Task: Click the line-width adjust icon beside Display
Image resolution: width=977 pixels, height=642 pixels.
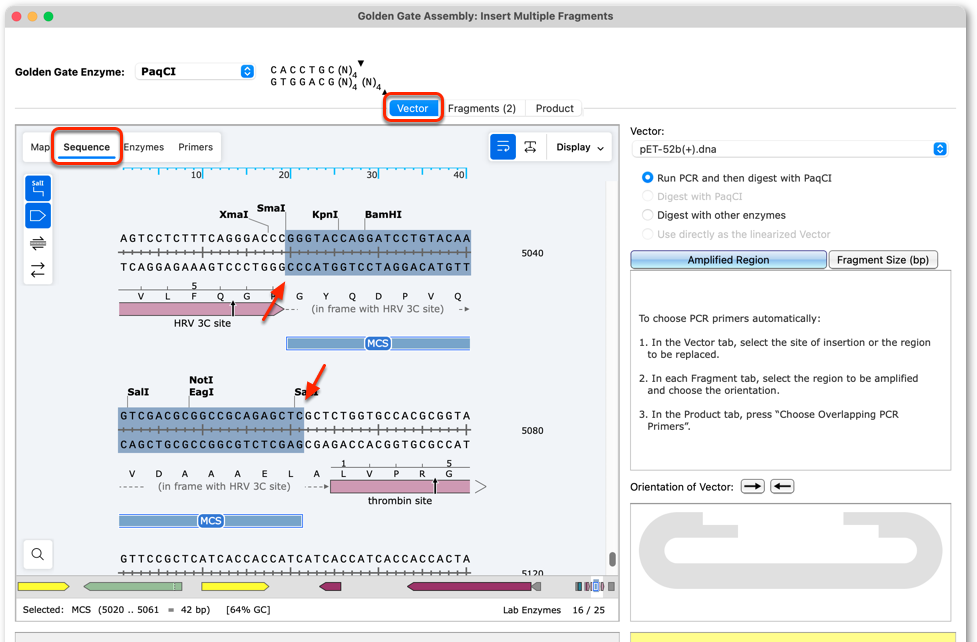Action: (530, 147)
